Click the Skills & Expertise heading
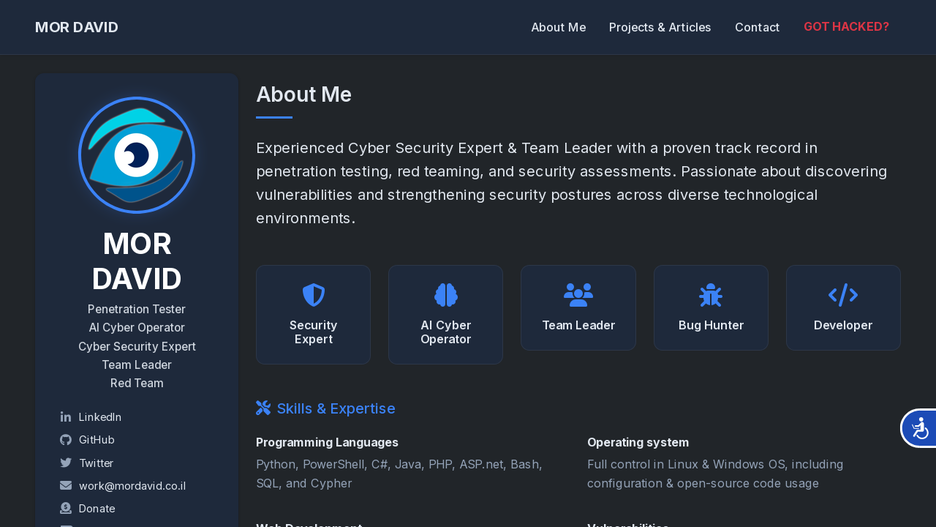 click(336, 408)
